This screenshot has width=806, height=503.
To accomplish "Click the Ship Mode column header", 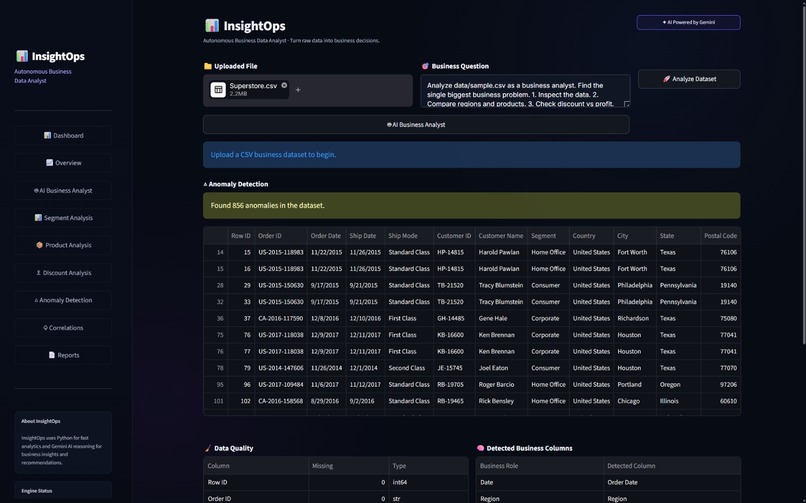I will tap(409, 236).
